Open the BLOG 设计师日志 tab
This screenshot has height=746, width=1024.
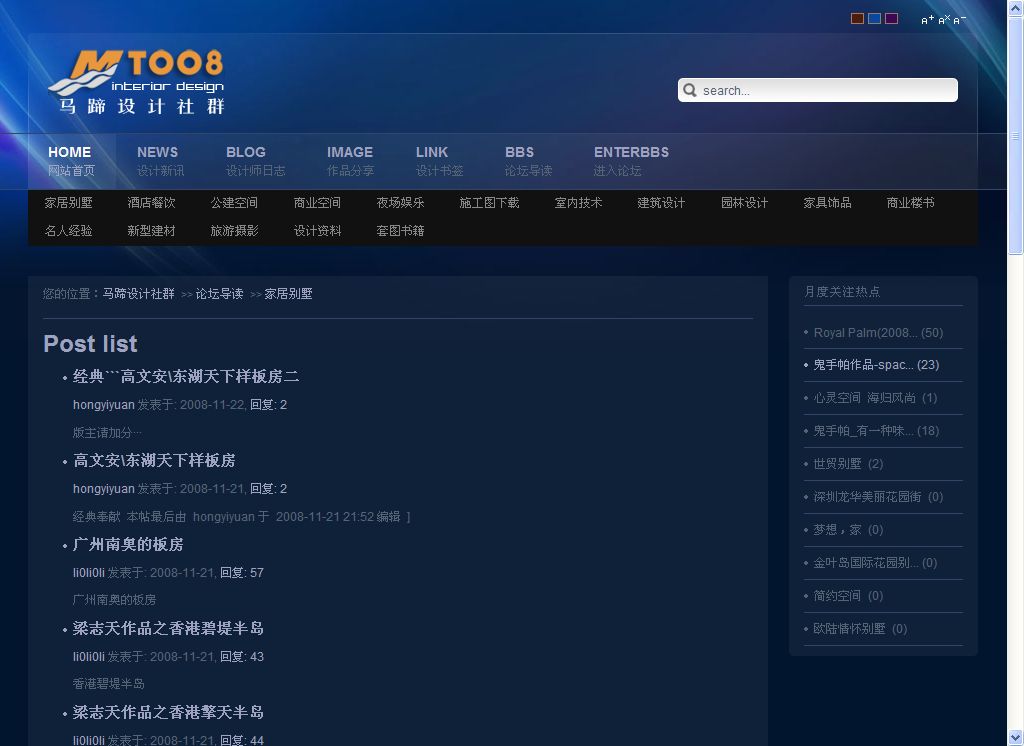[x=255, y=161]
